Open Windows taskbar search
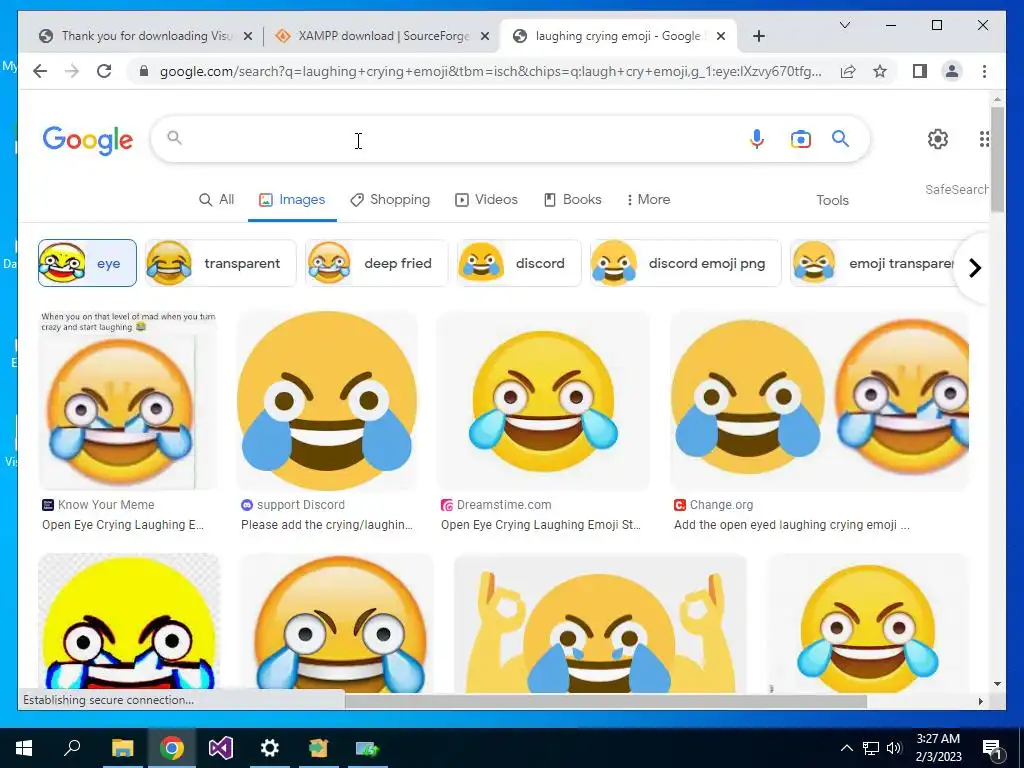Image resolution: width=1024 pixels, height=768 pixels. (x=72, y=748)
